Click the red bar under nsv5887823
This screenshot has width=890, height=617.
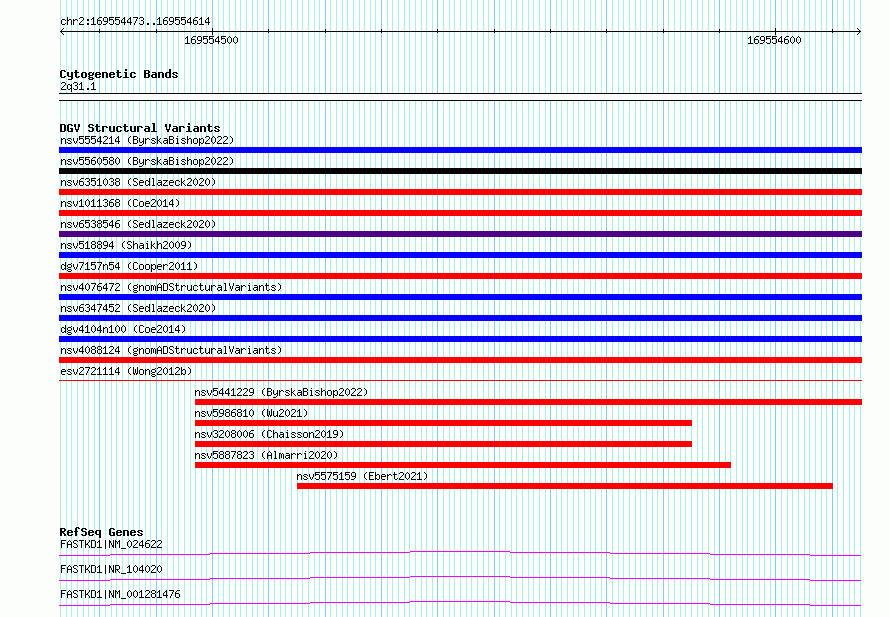pyautogui.click(x=463, y=465)
